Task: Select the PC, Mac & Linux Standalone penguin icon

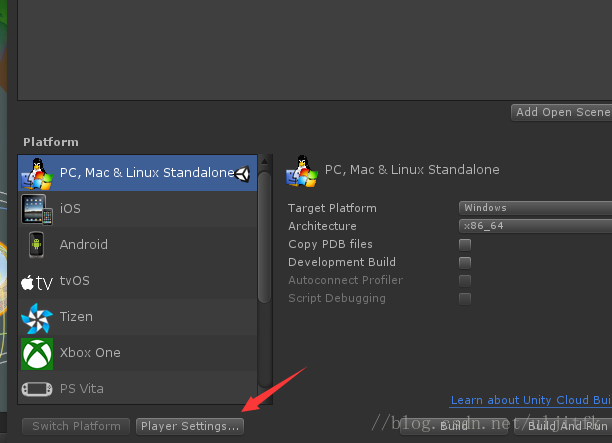Action: click(x=37, y=173)
